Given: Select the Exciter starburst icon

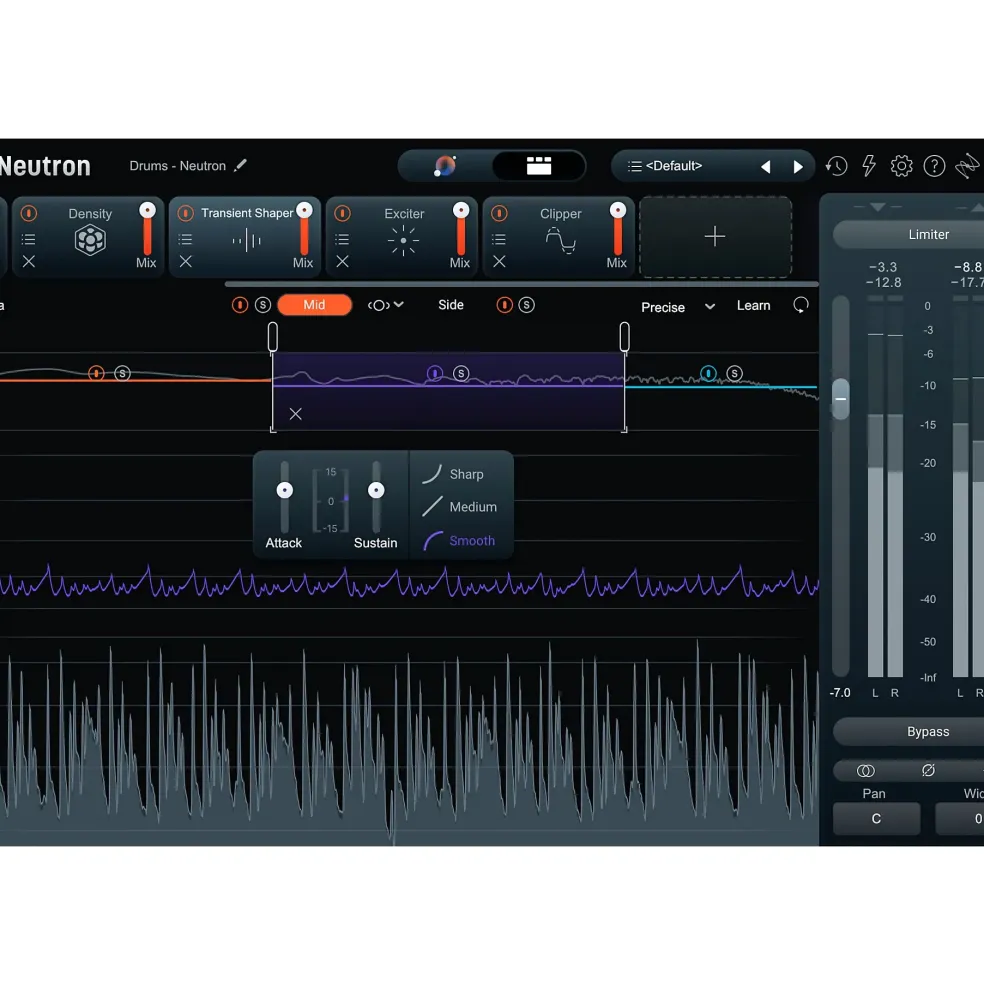Looking at the screenshot, I should point(403,241).
